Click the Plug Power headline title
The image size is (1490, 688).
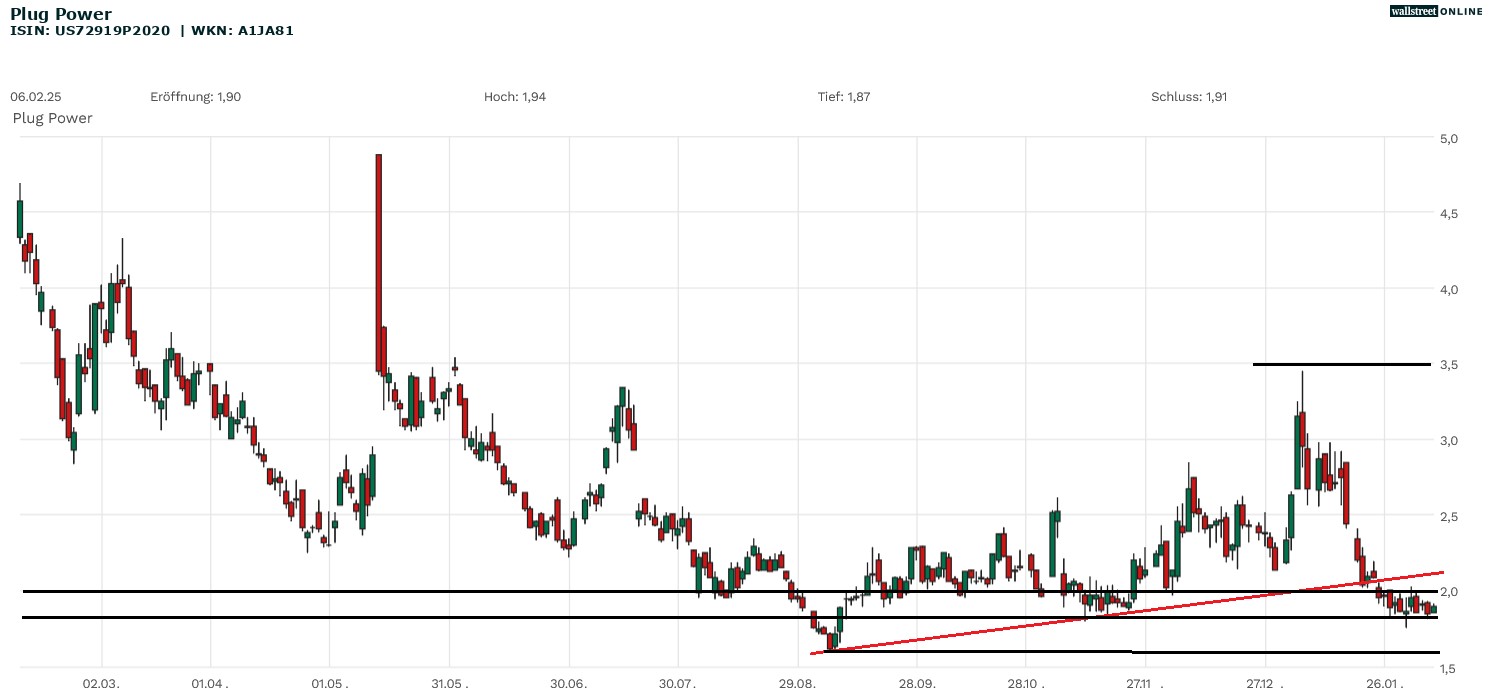(61, 14)
